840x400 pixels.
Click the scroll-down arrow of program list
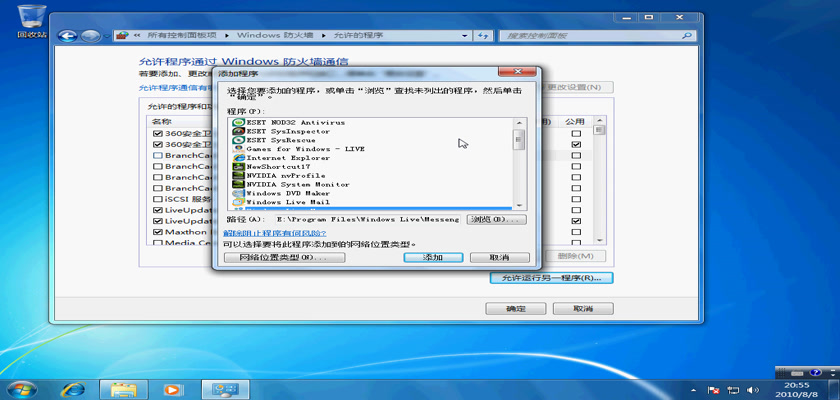pos(519,204)
